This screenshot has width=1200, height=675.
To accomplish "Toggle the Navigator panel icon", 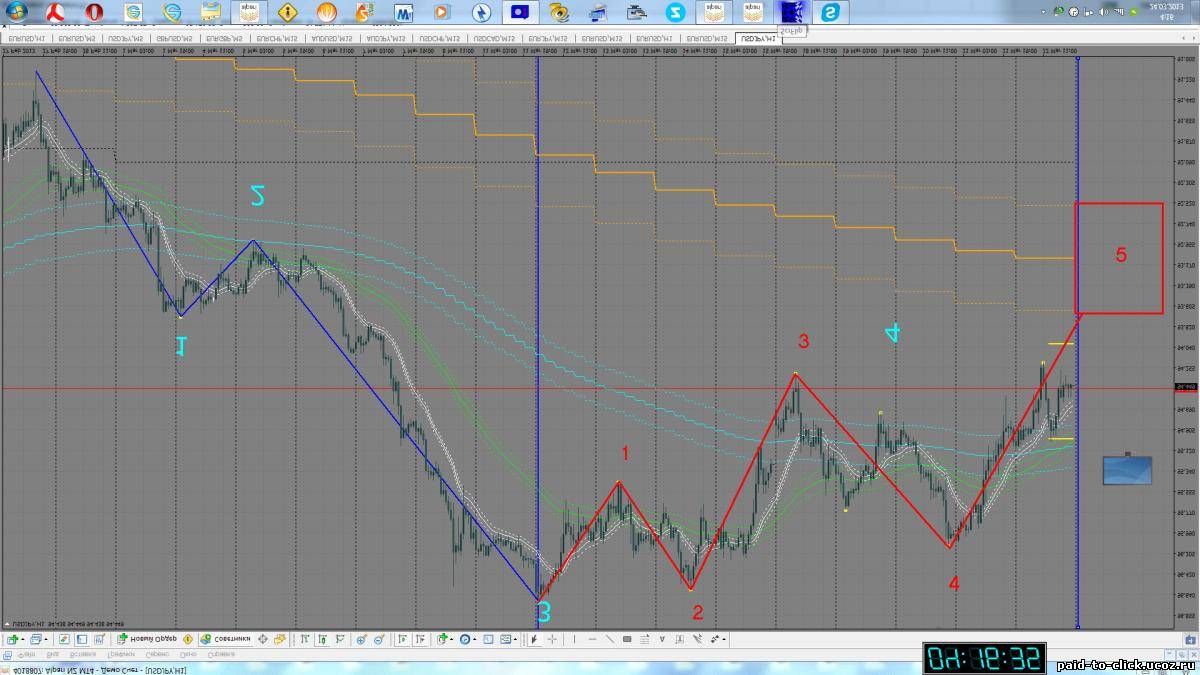I will (100, 639).
